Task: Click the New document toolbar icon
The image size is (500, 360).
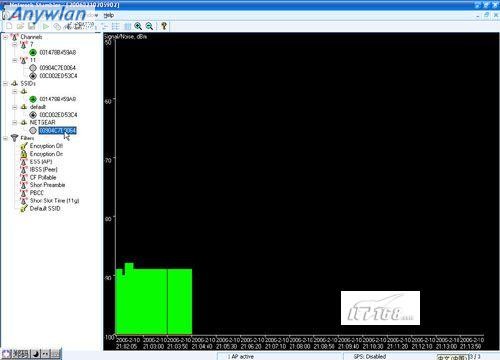Action: tap(9, 26)
